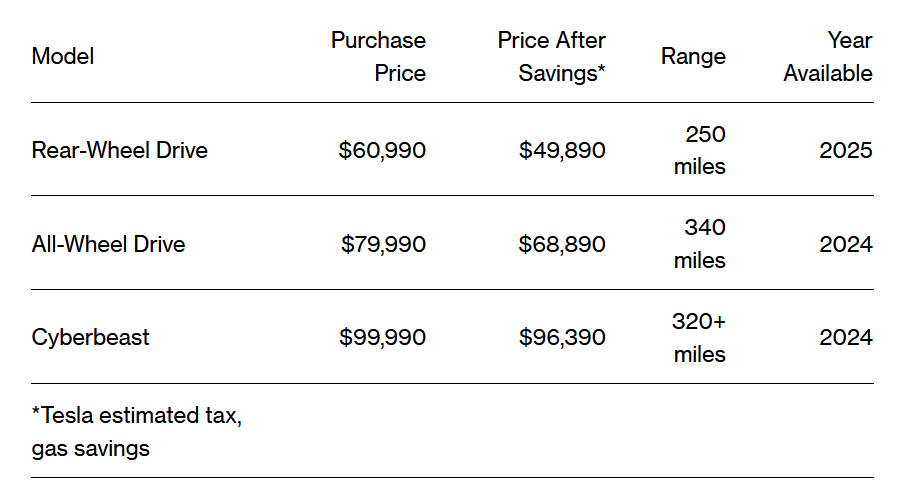Click Cyberbeast's 2024 year available cell
The height and width of the screenshot is (498, 909).
click(x=846, y=337)
